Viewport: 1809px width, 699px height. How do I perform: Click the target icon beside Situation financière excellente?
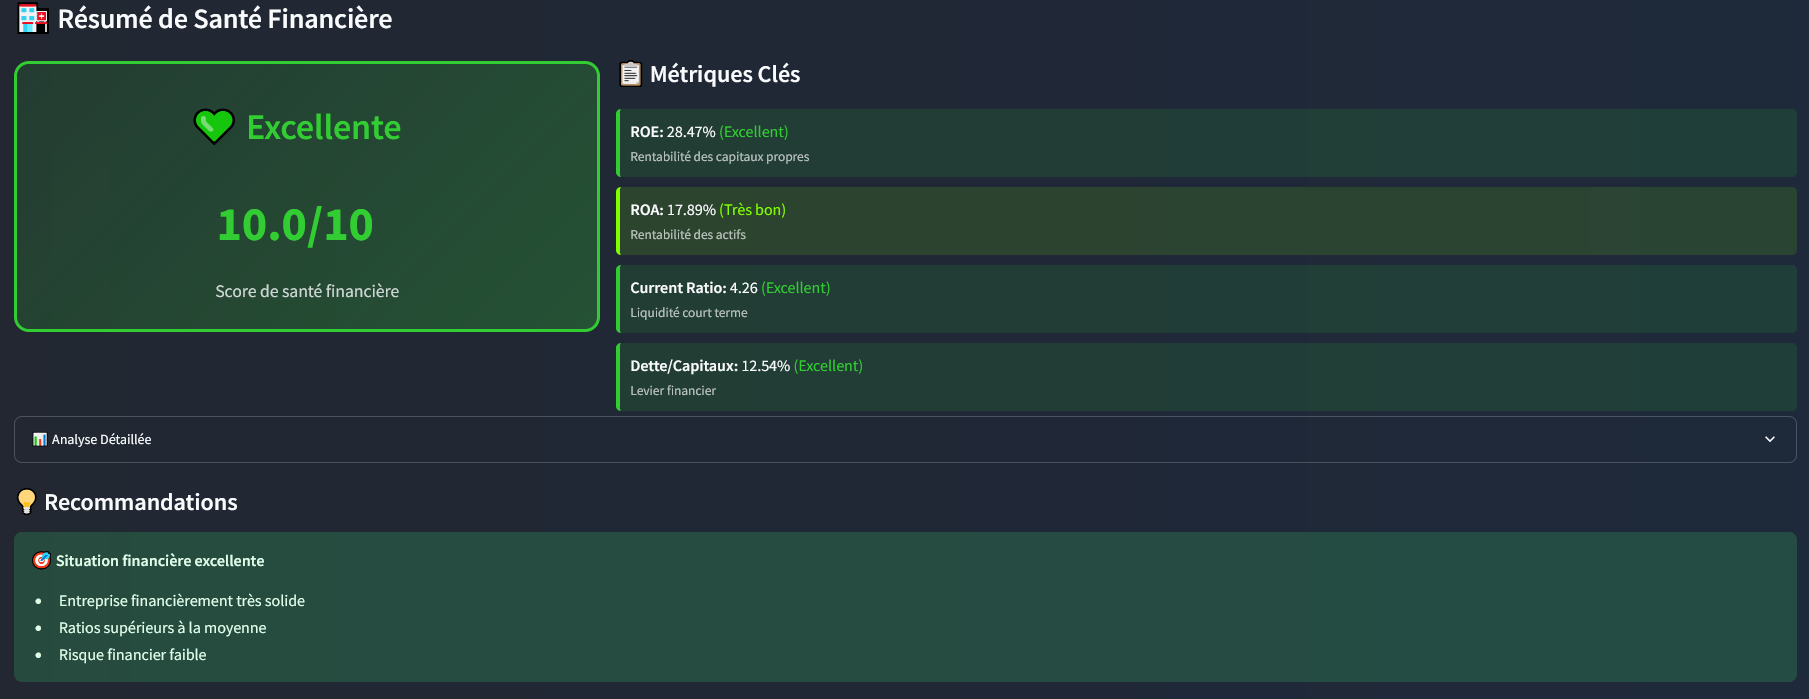(41, 560)
